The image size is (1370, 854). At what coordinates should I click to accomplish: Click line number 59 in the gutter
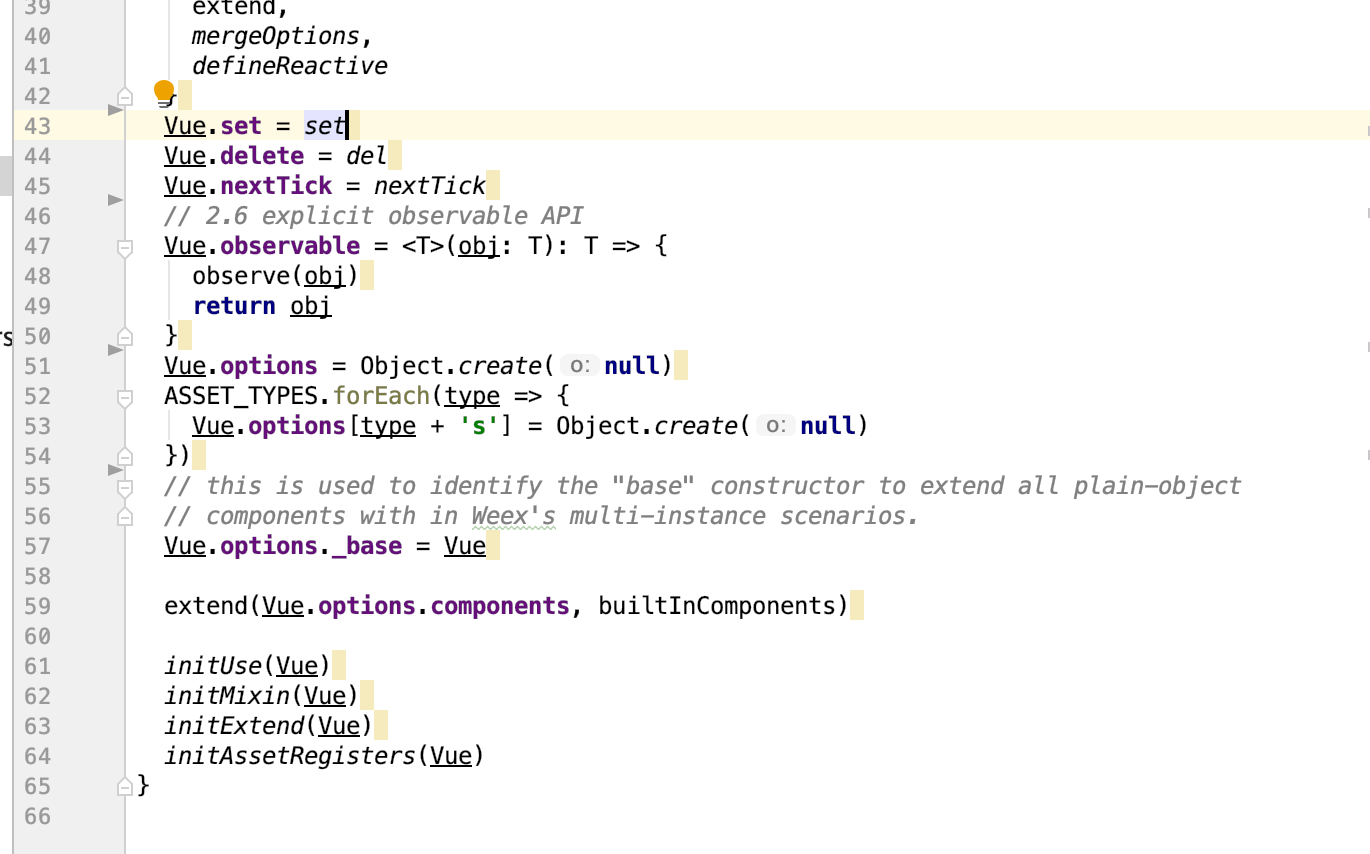click(x=37, y=606)
